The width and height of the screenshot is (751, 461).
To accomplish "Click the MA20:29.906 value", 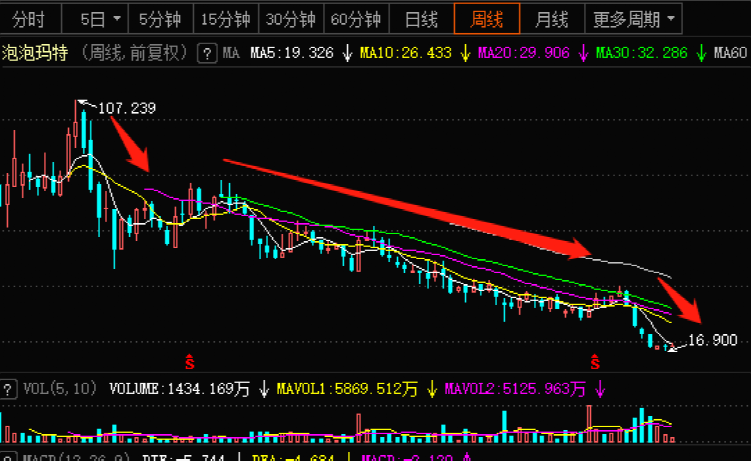I will coord(523,53).
